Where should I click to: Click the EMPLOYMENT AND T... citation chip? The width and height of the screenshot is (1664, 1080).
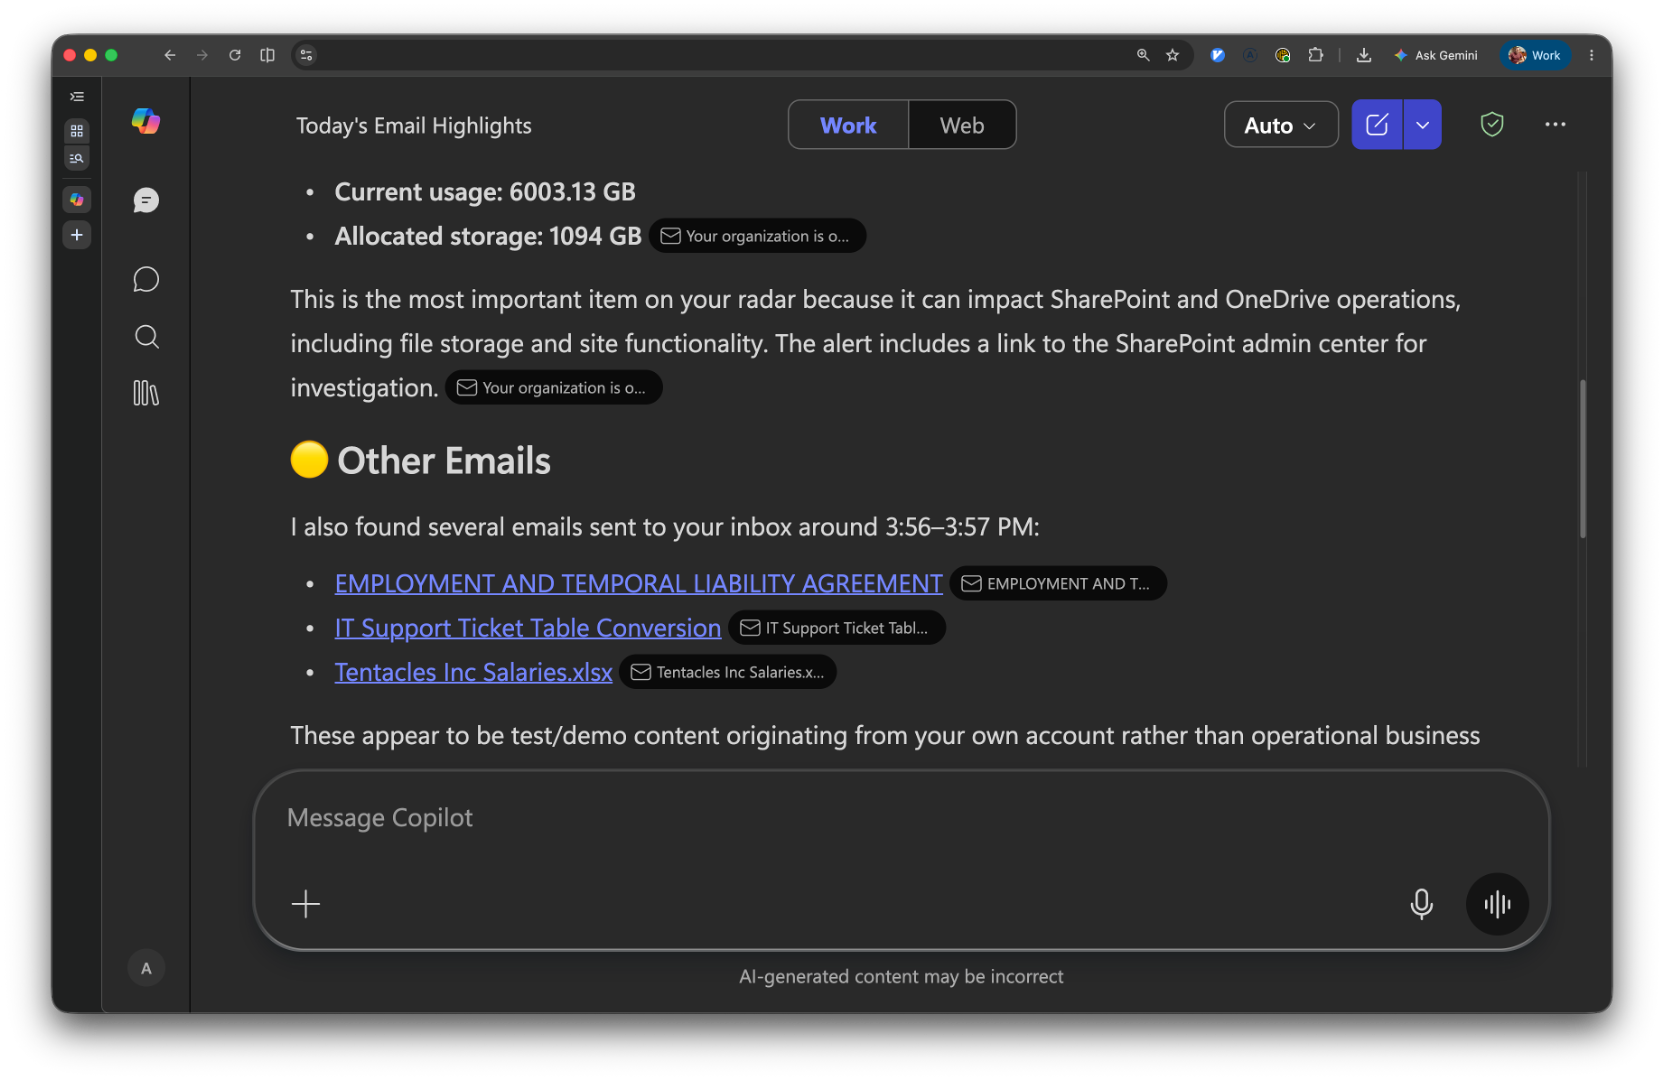click(x=1058, y=584)
